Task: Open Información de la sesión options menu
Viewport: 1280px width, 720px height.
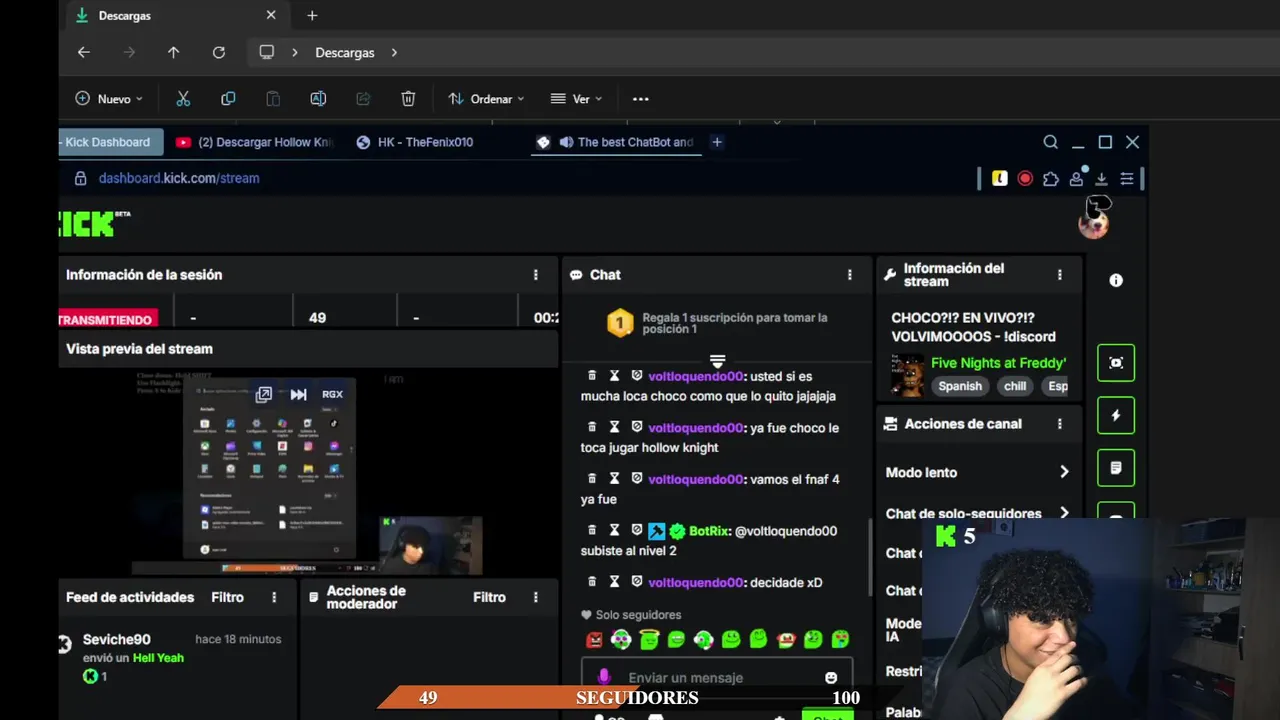Action: (x=536, y=275)
